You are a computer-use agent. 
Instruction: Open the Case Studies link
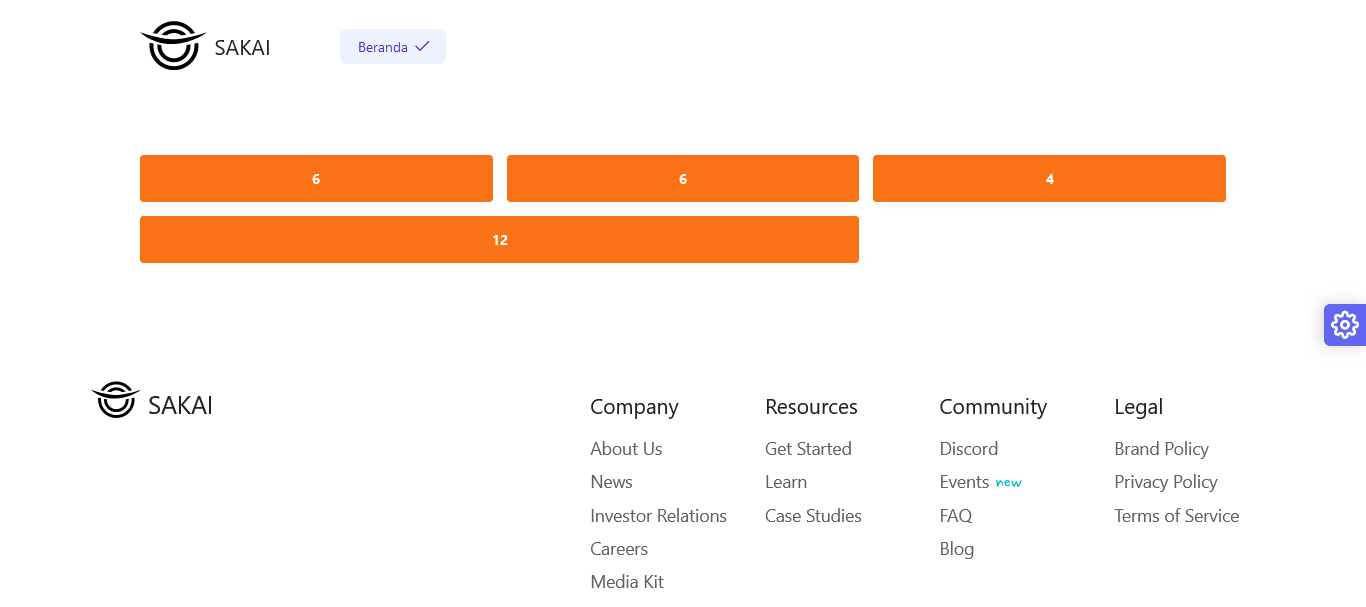coord(813,516)
